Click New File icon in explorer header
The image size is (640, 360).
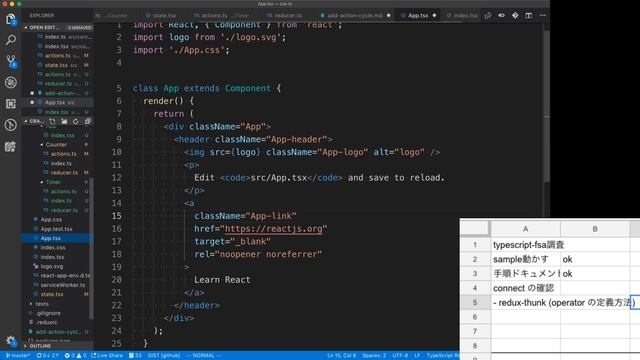coord(52,121)
